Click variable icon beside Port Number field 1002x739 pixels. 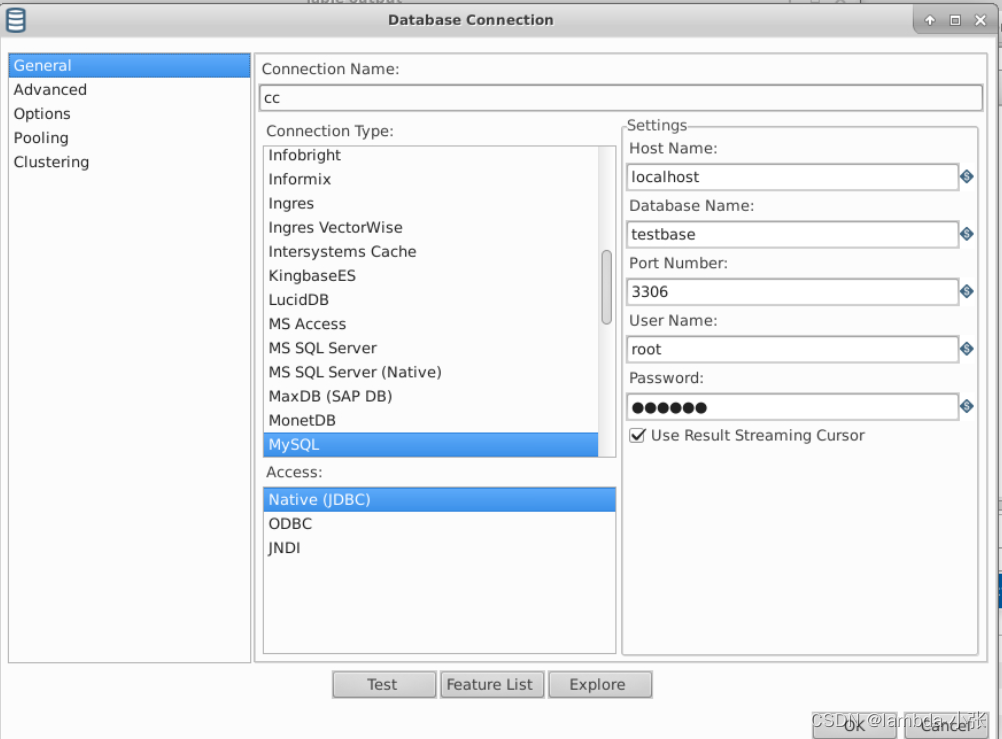coord(966,292)
